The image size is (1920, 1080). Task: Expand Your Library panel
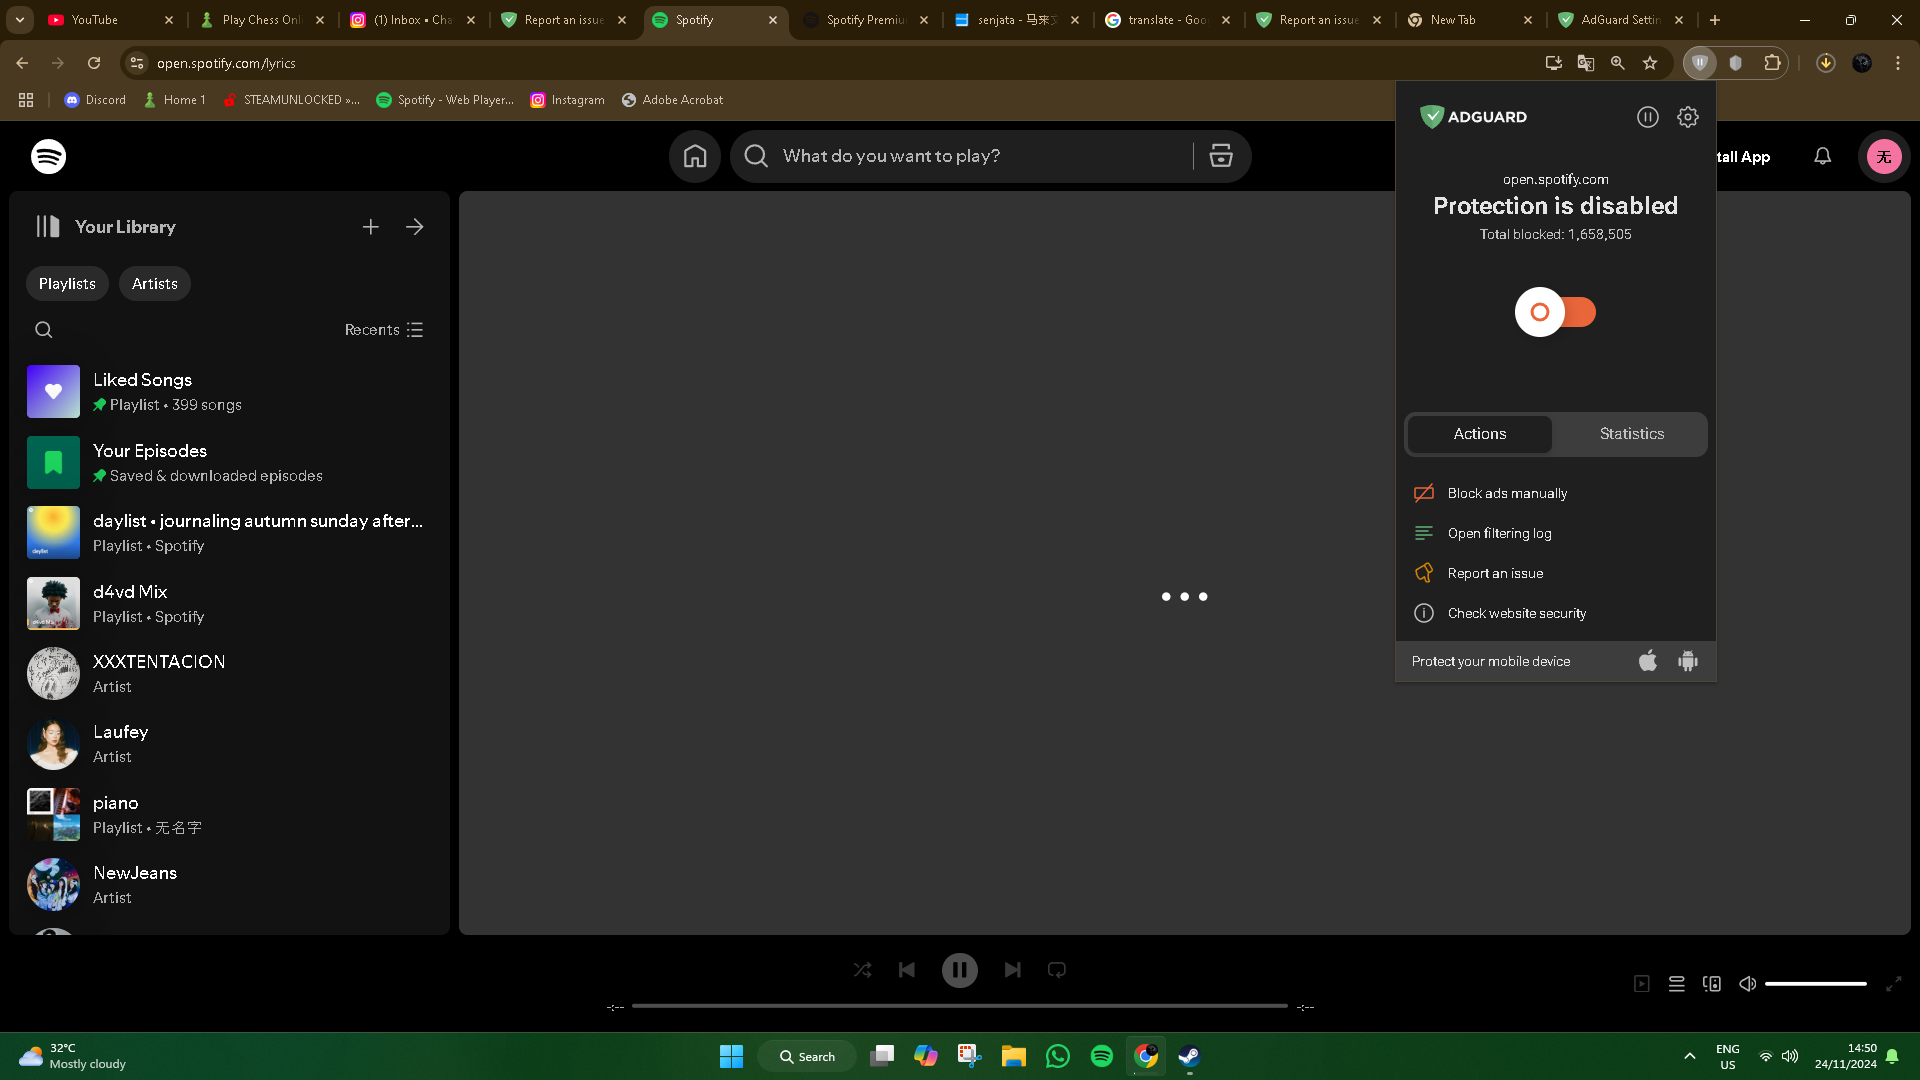(x=414, y=227)
